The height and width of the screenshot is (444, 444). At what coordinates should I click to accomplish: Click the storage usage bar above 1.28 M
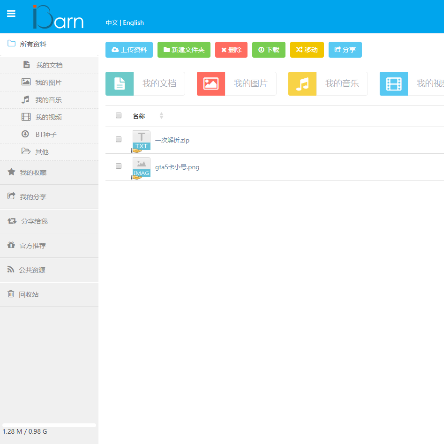coord(49,425)
